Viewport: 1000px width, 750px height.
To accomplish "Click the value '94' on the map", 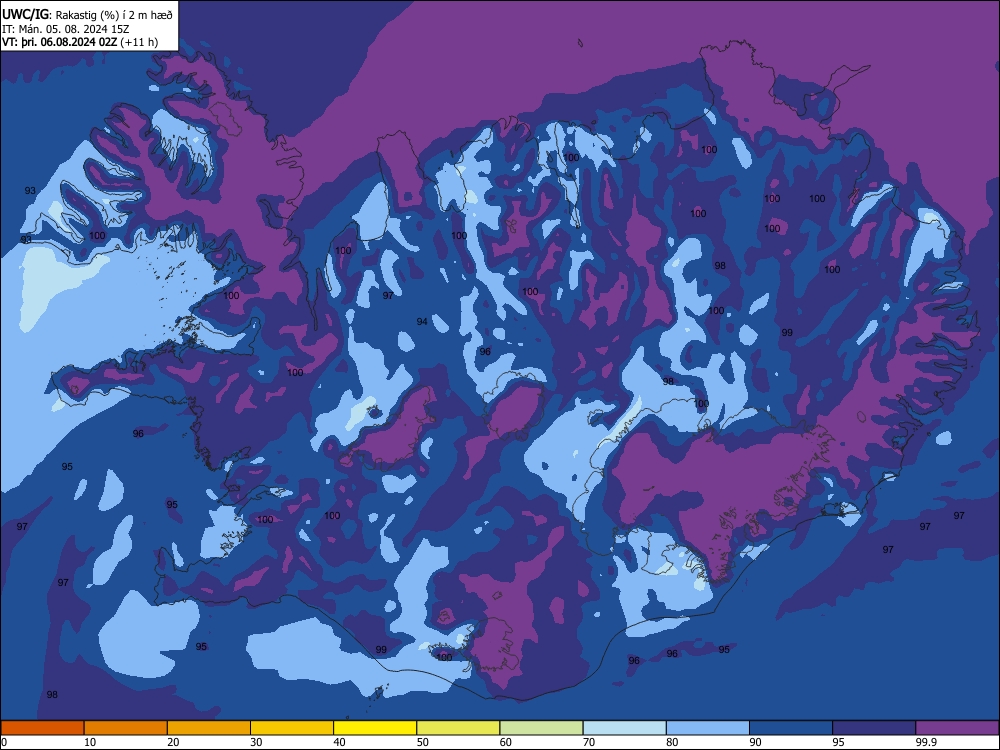I will tap(422, 321).
